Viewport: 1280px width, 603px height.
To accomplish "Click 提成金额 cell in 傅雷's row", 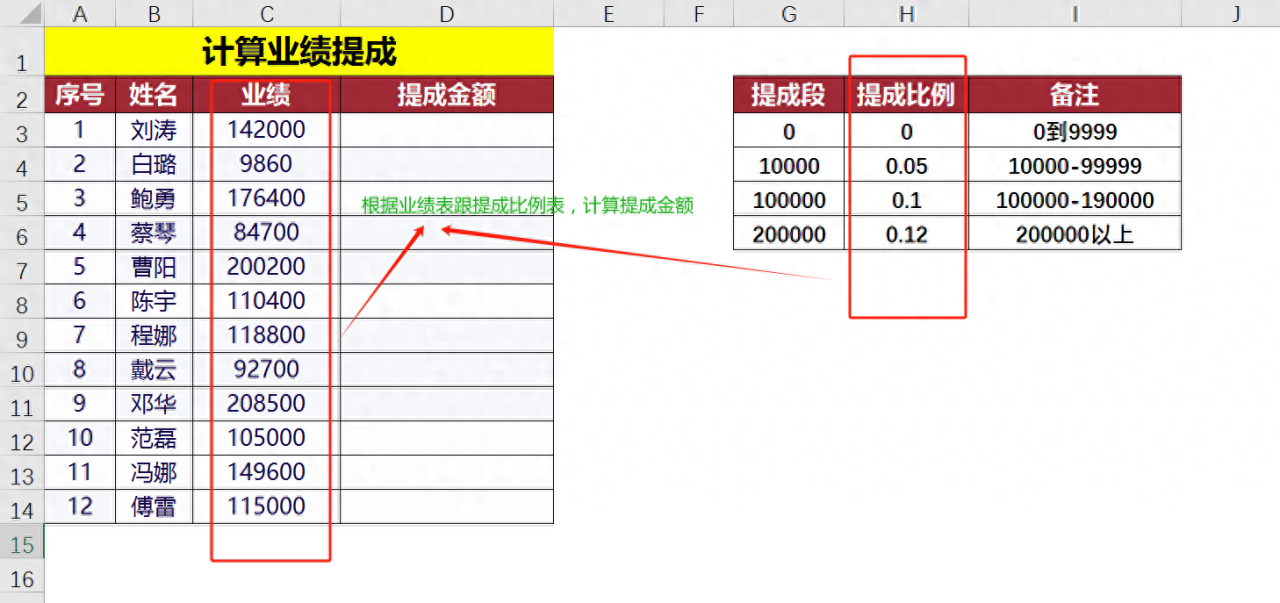I will [447, 506].
